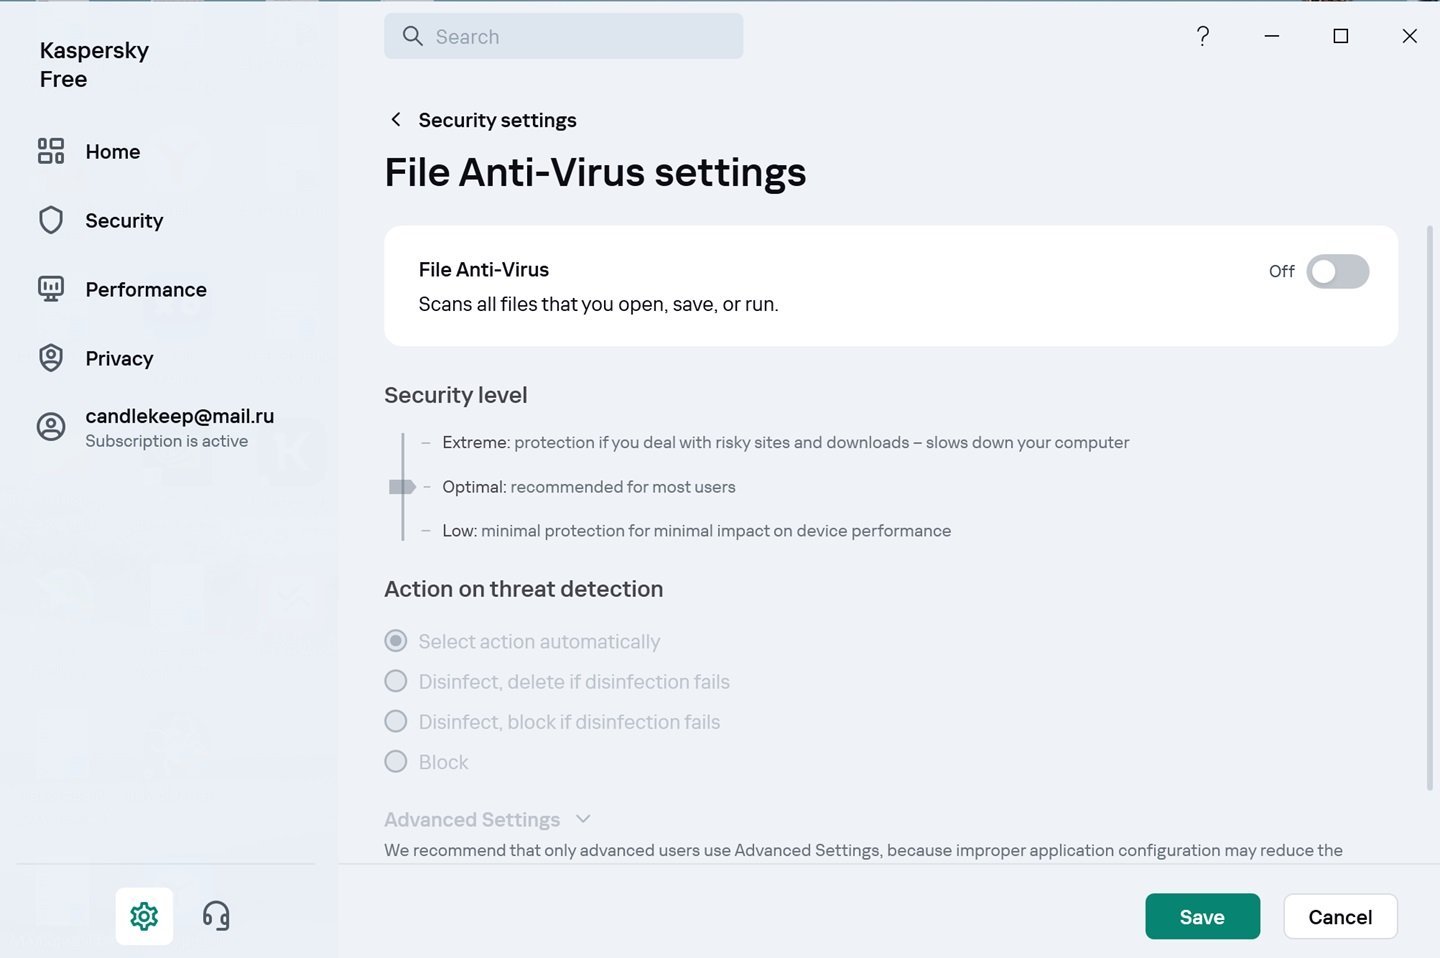Select the Block radio button
1440x958 pixels.
point(396,761)
